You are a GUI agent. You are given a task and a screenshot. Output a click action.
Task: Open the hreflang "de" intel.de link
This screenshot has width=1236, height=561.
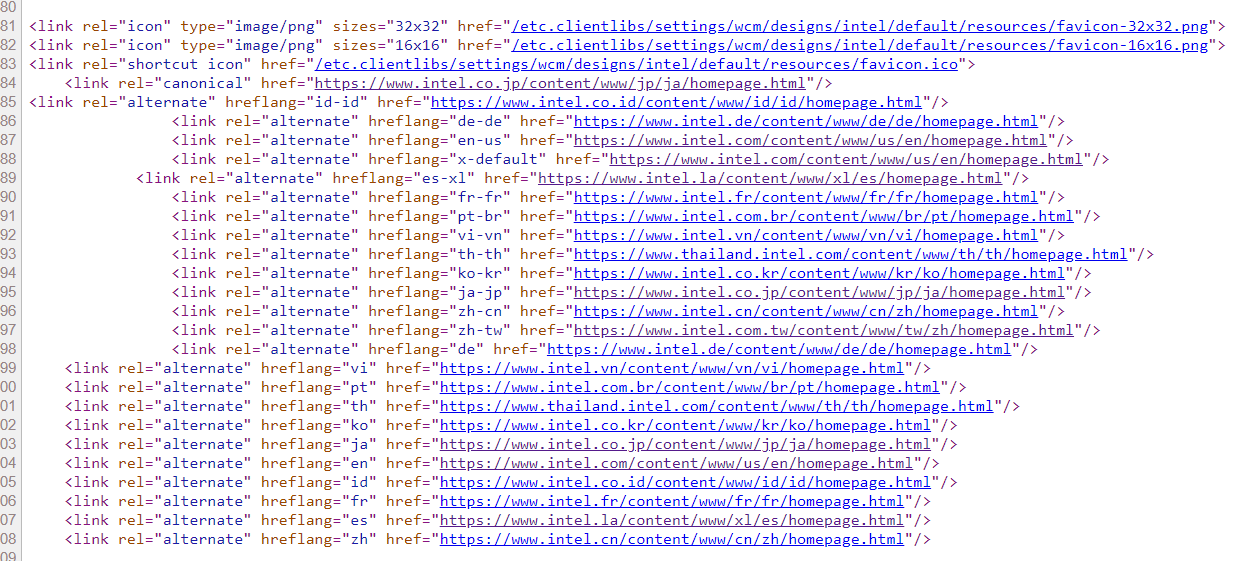[x=779, y=349]
